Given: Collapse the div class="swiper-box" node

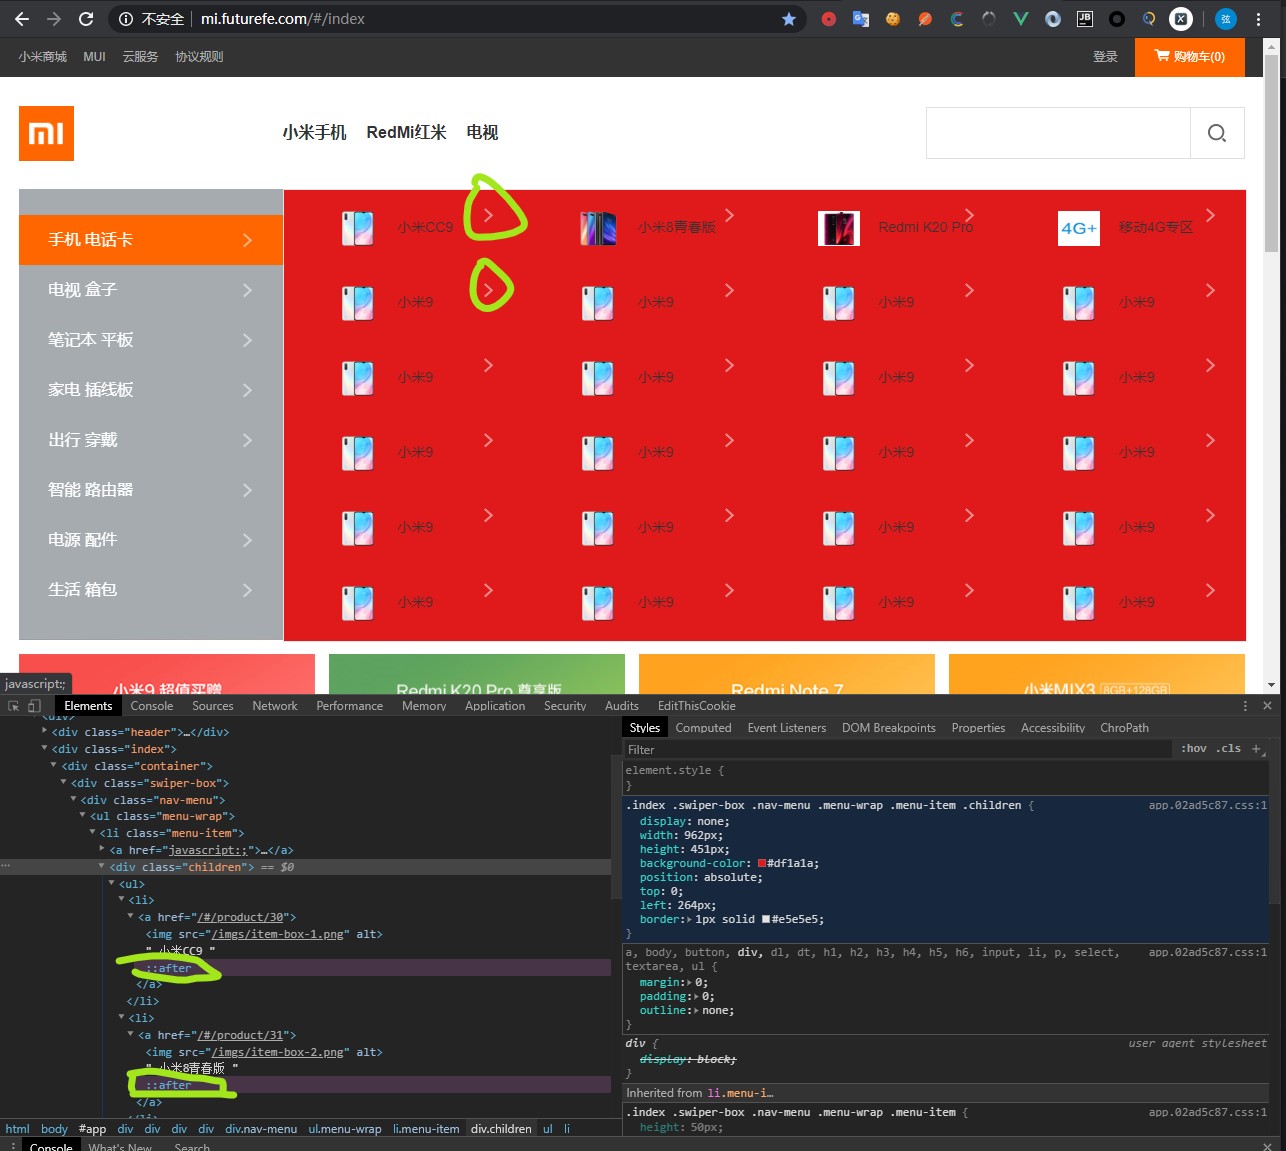Looking at the screenshot, I should [x=64, y=783].
